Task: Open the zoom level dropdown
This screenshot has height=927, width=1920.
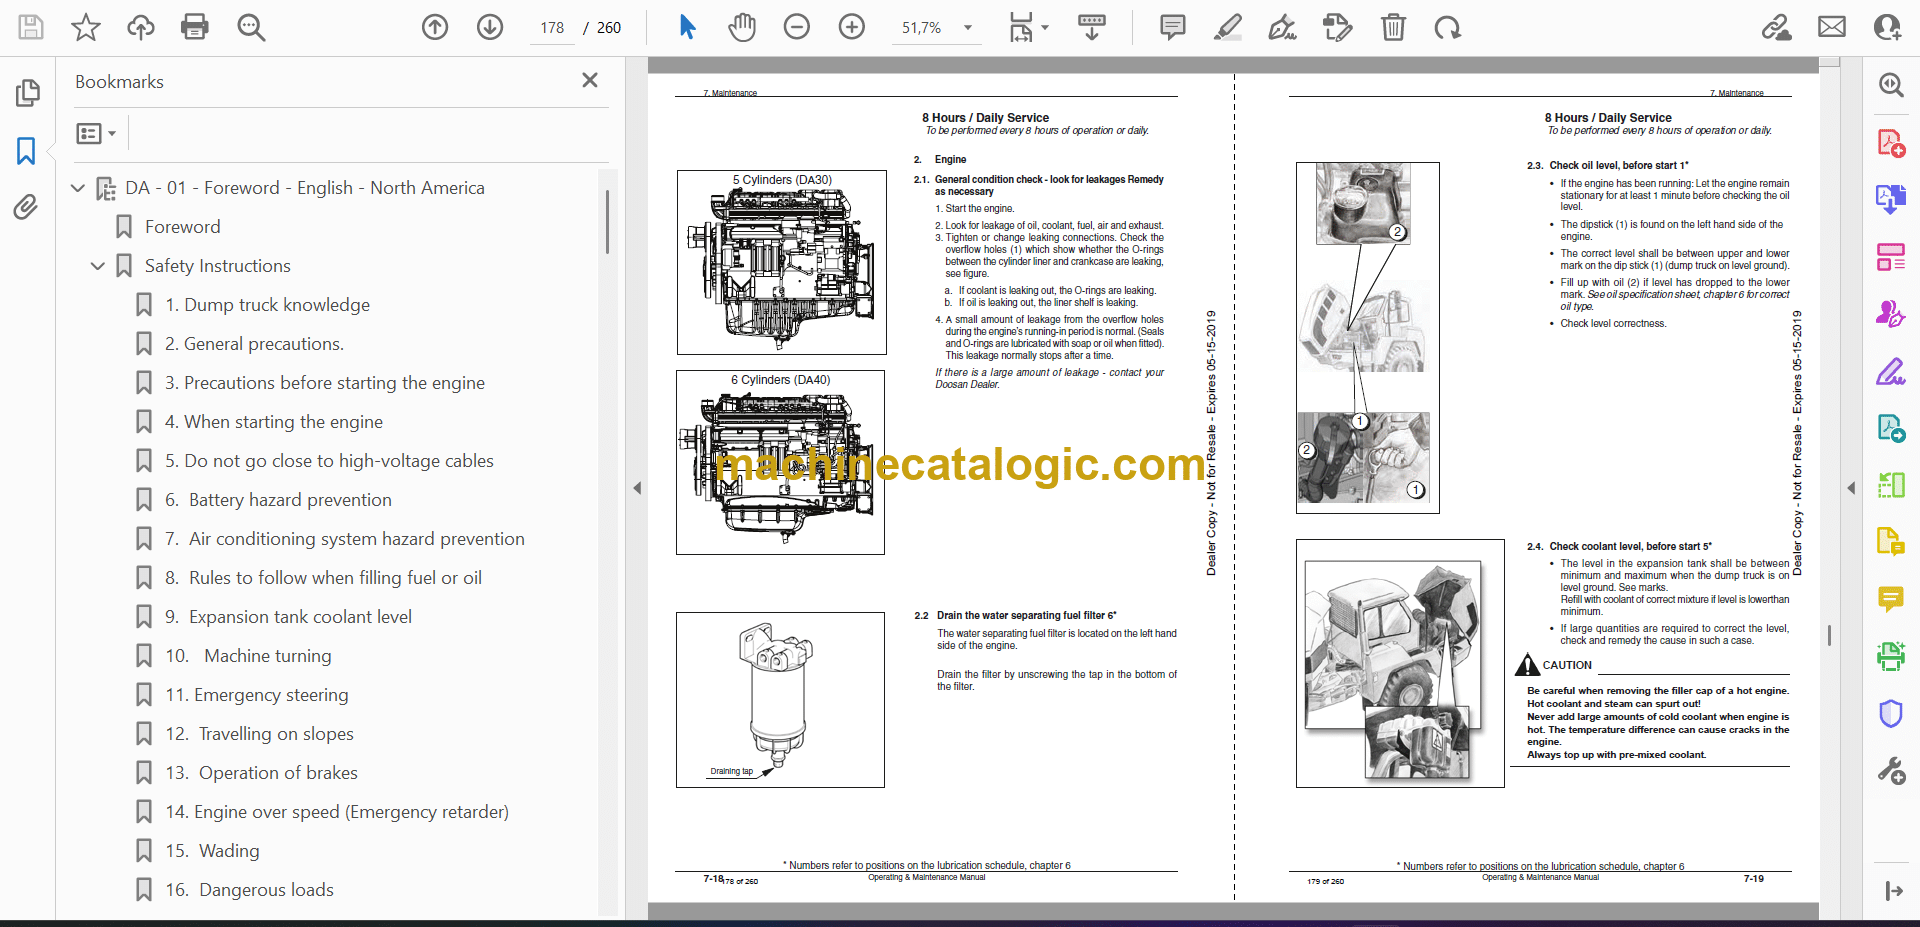Action: (967, 28)
